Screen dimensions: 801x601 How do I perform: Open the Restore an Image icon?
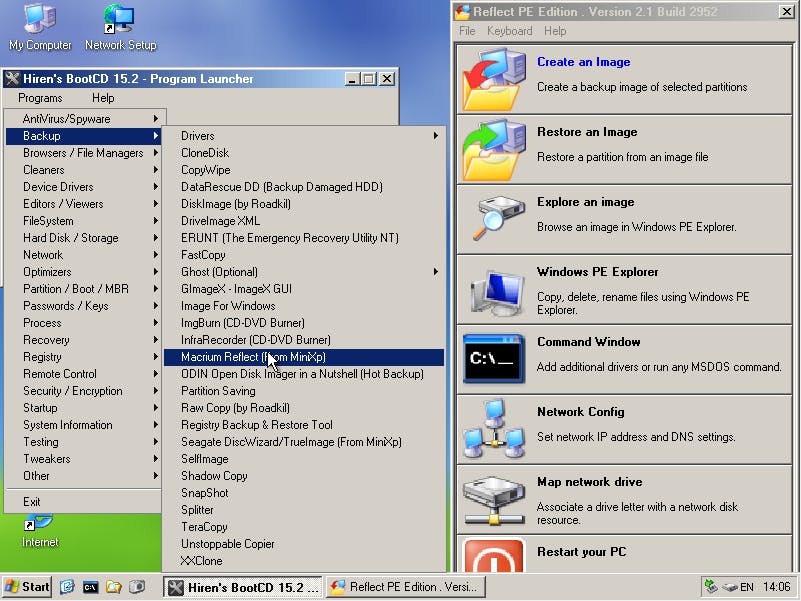point(494,149)
